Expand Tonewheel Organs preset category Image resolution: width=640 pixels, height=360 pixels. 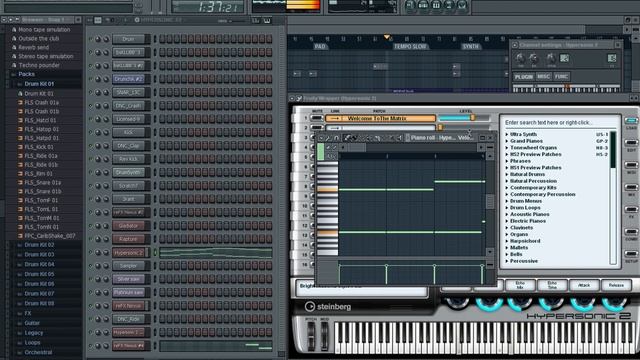(x=507, y=148)
